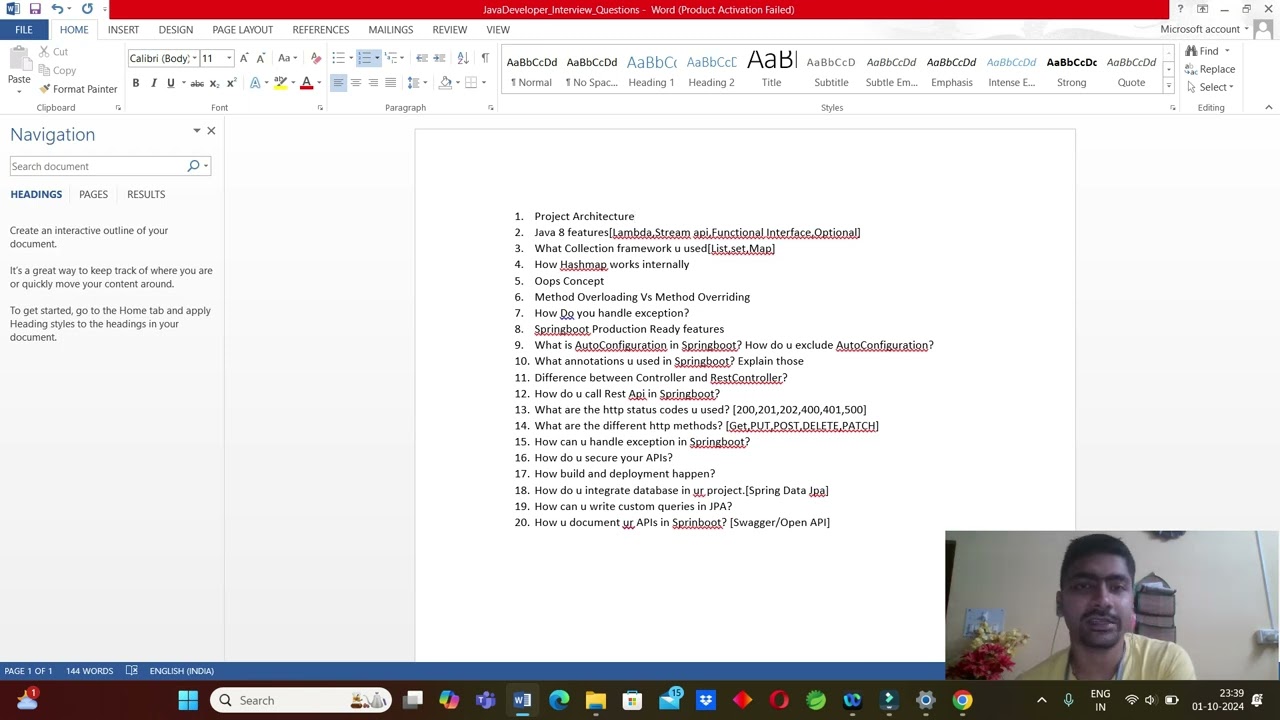Image resolution: width=1280 pixels, height=720 pixels.
Task: Open File Explorer from taskbar
Action: [x=596, y=700]
